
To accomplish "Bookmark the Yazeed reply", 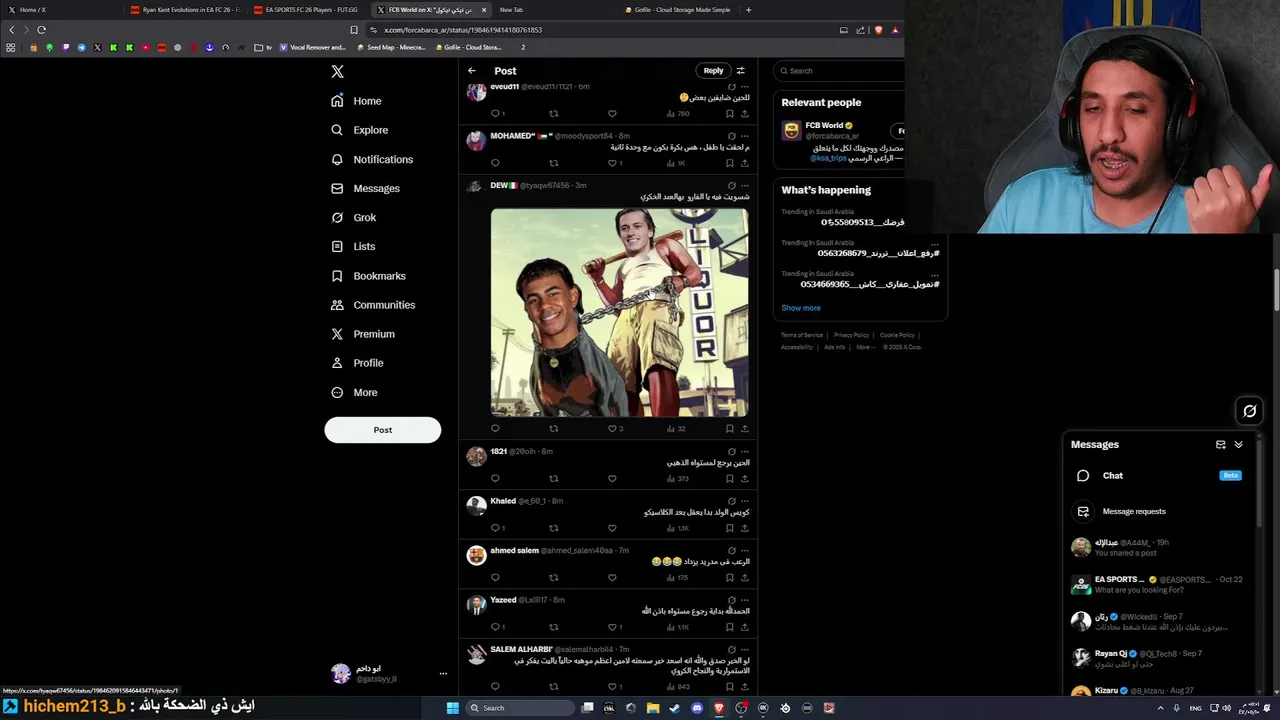I will (729, 627).
